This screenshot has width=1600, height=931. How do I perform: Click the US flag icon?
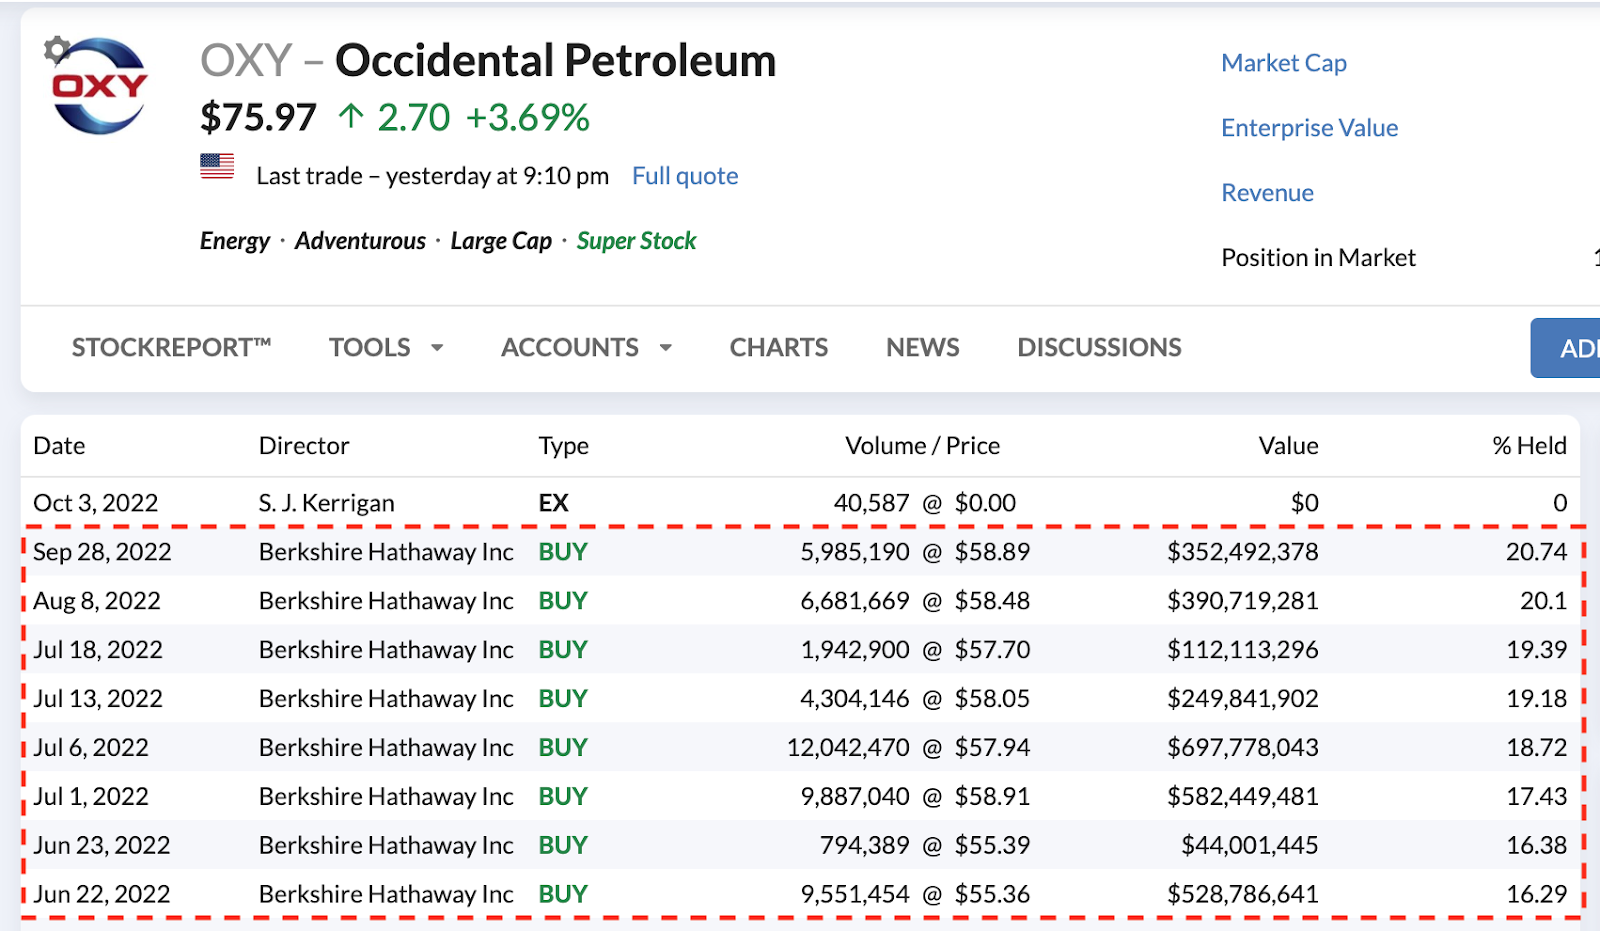217,166
